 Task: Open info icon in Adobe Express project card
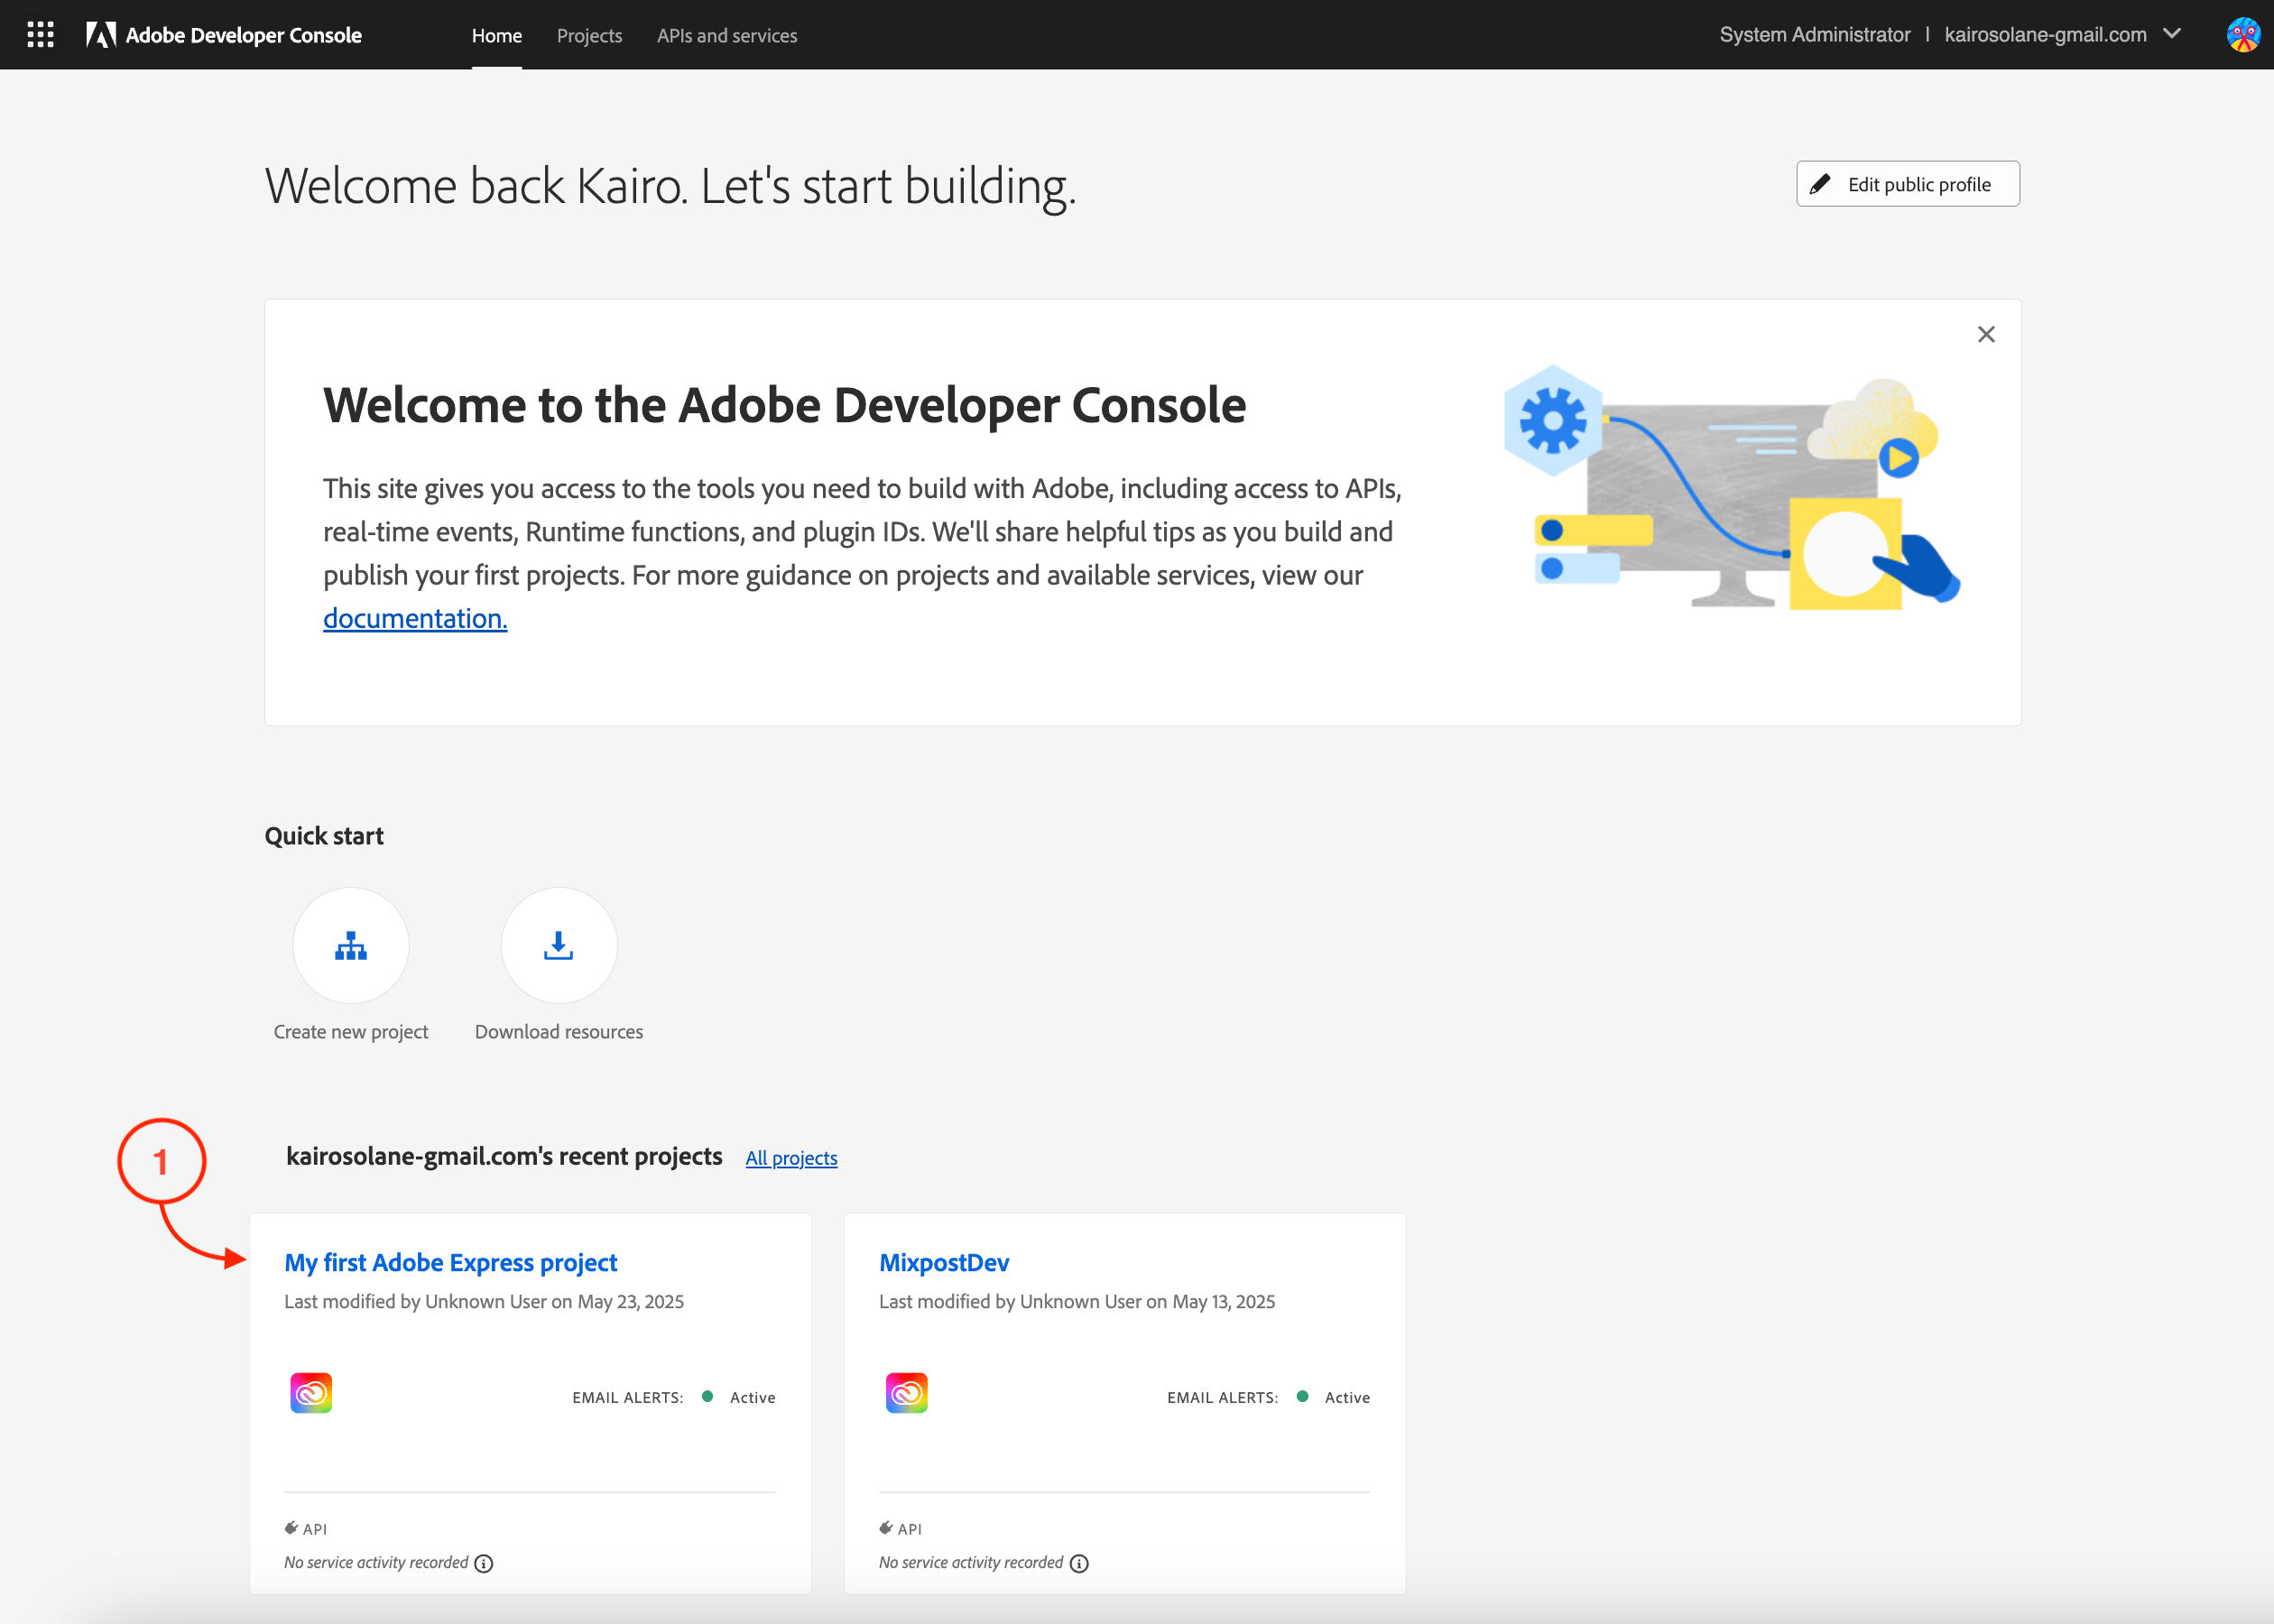[484, 1563]
